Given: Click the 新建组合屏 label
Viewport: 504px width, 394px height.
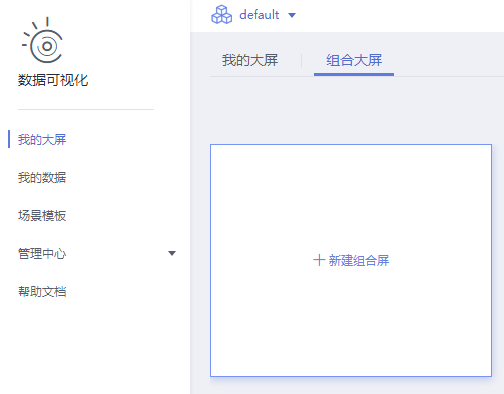Looking at the screenshot, I should tap(359, 260).
